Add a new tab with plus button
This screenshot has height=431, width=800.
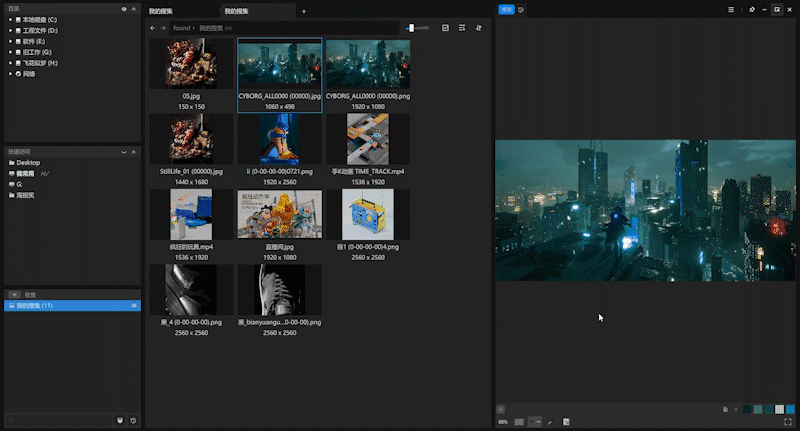click(304, 11)
